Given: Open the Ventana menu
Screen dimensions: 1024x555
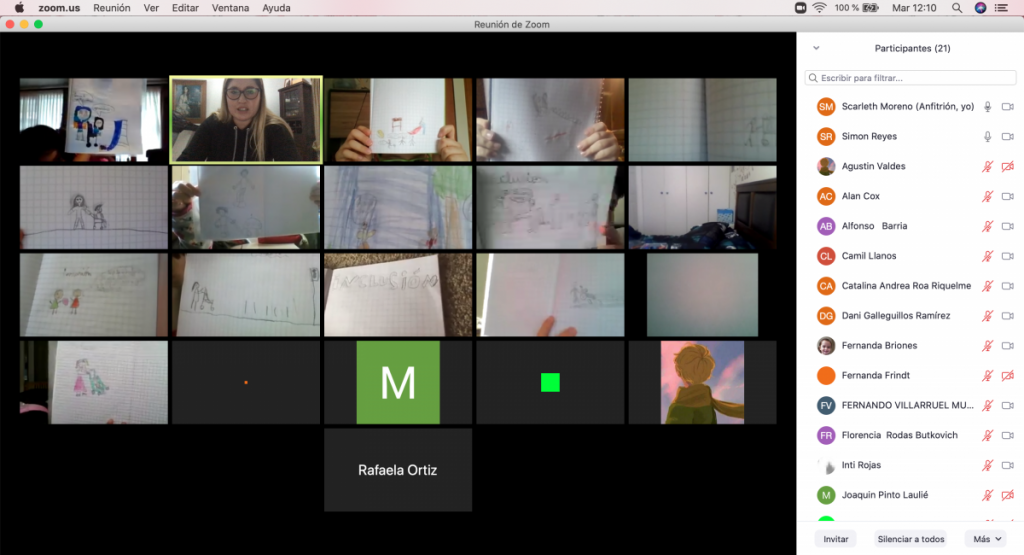Looking at the screenshot, I should [x=230, y=8].
